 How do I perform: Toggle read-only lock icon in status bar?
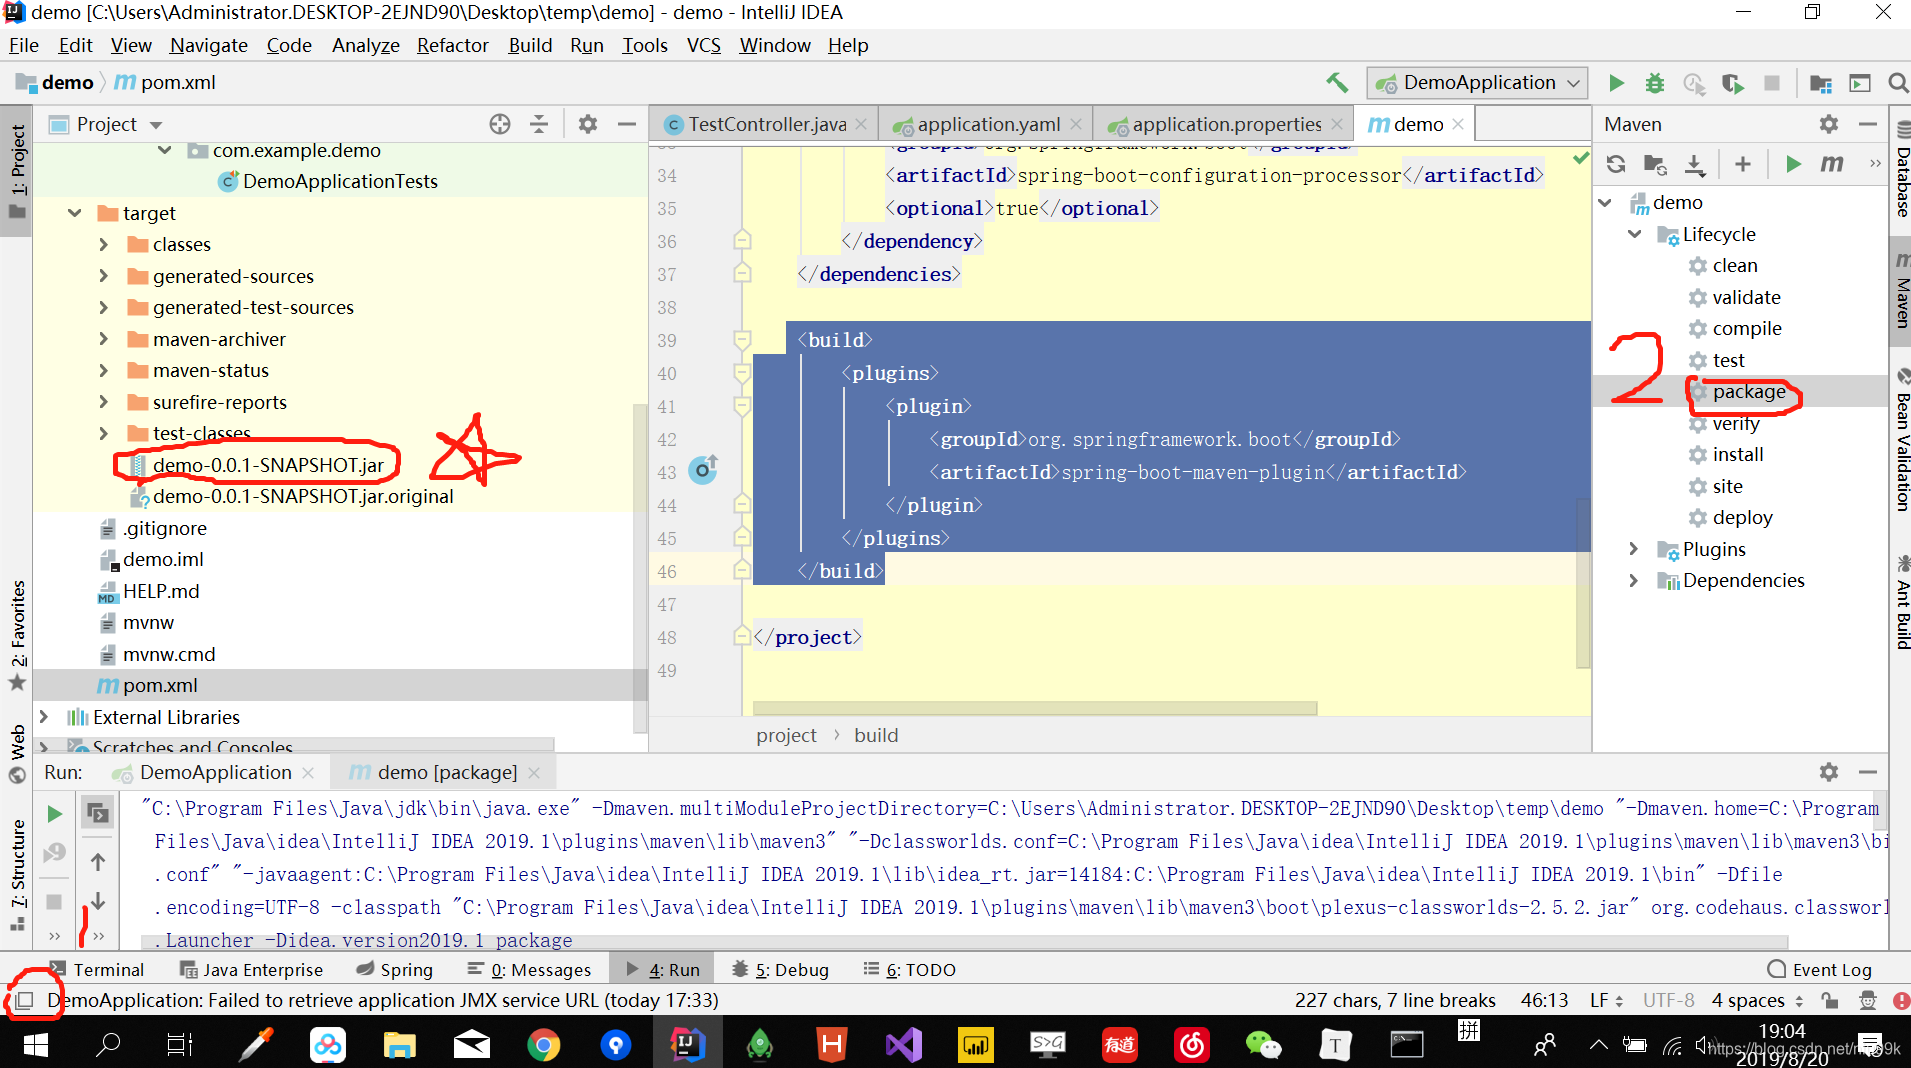(x=1829, y=1000)
